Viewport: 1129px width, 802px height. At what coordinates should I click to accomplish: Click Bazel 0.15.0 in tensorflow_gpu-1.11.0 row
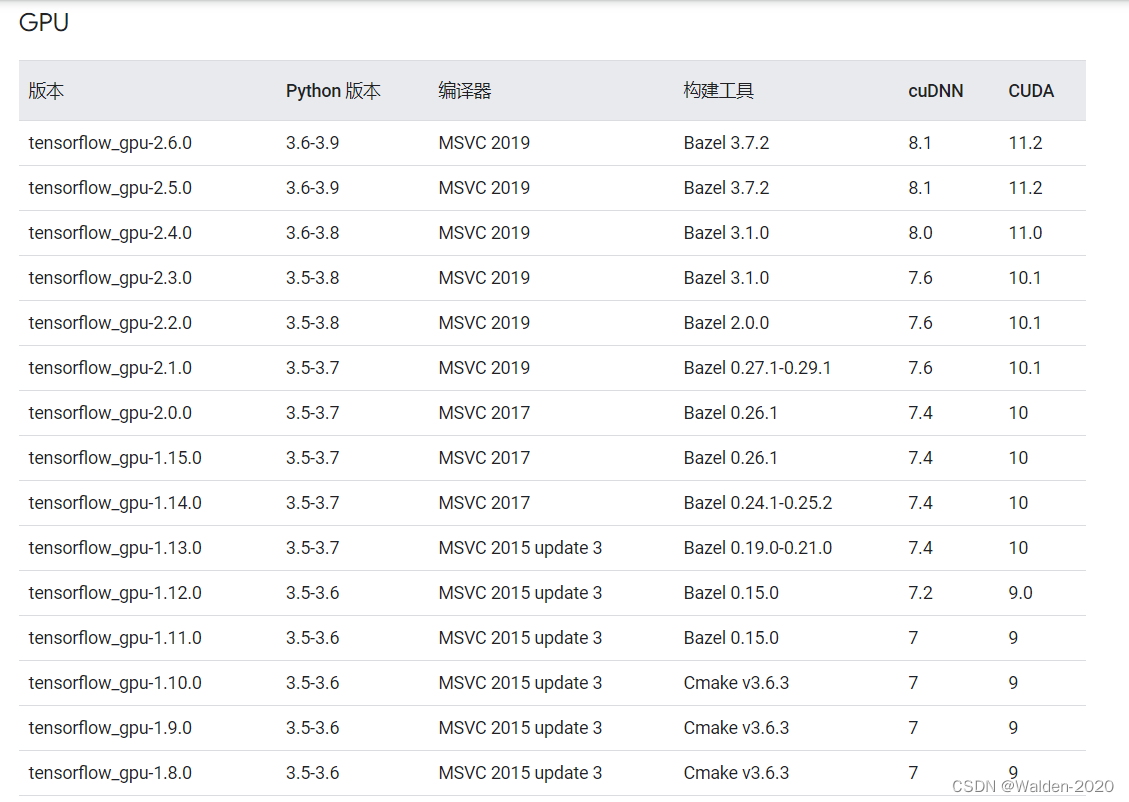[x=731, y=638]
